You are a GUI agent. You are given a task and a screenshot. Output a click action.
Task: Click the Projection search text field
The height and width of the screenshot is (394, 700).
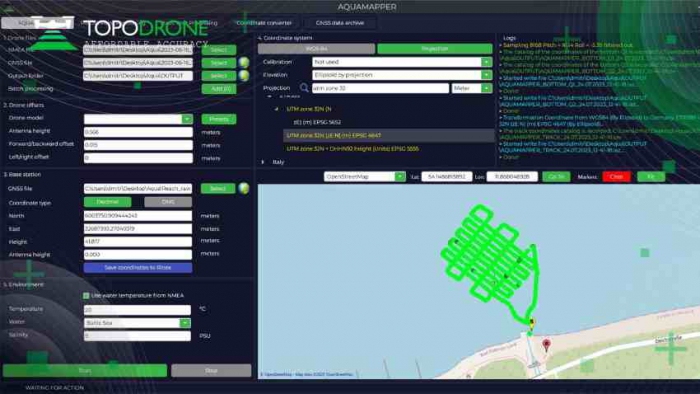(380, 88)
